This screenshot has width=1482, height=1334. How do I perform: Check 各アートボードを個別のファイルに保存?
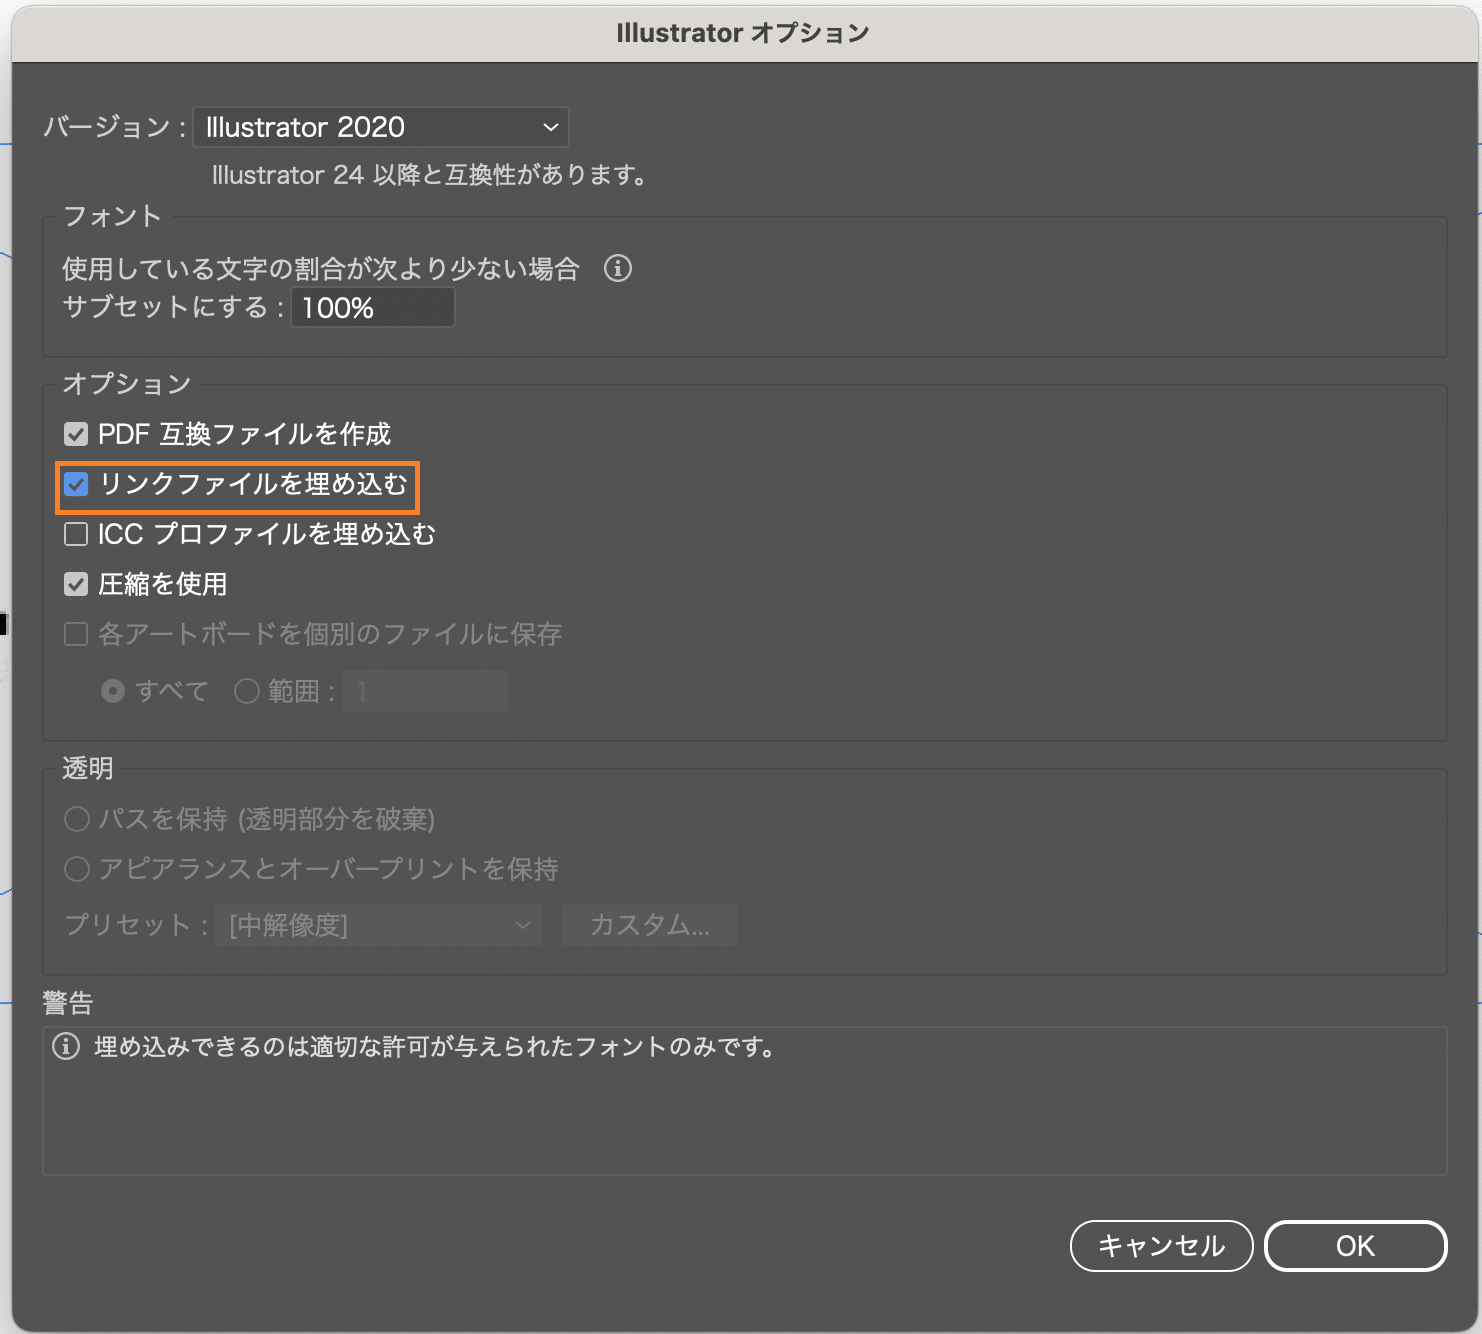tap(76, 635)
